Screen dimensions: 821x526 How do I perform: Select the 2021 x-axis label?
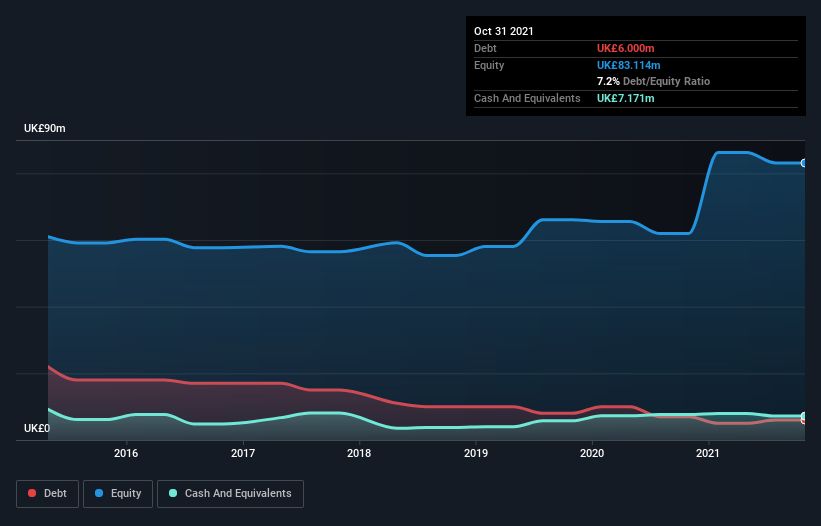[708, 453]
